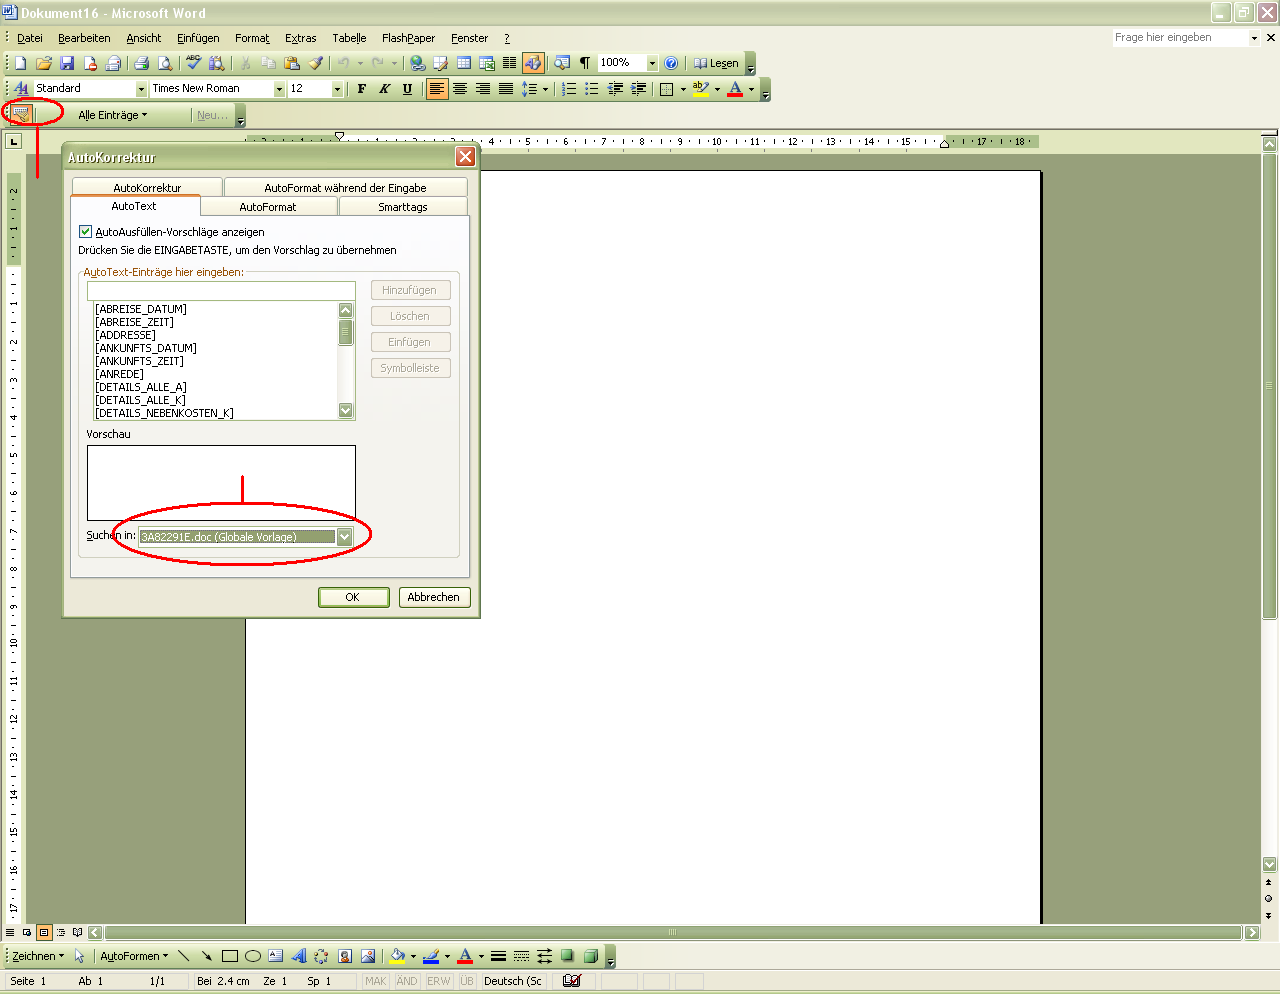Toggle the paragraph marks (¶) icon

click(x=585, y=63)
